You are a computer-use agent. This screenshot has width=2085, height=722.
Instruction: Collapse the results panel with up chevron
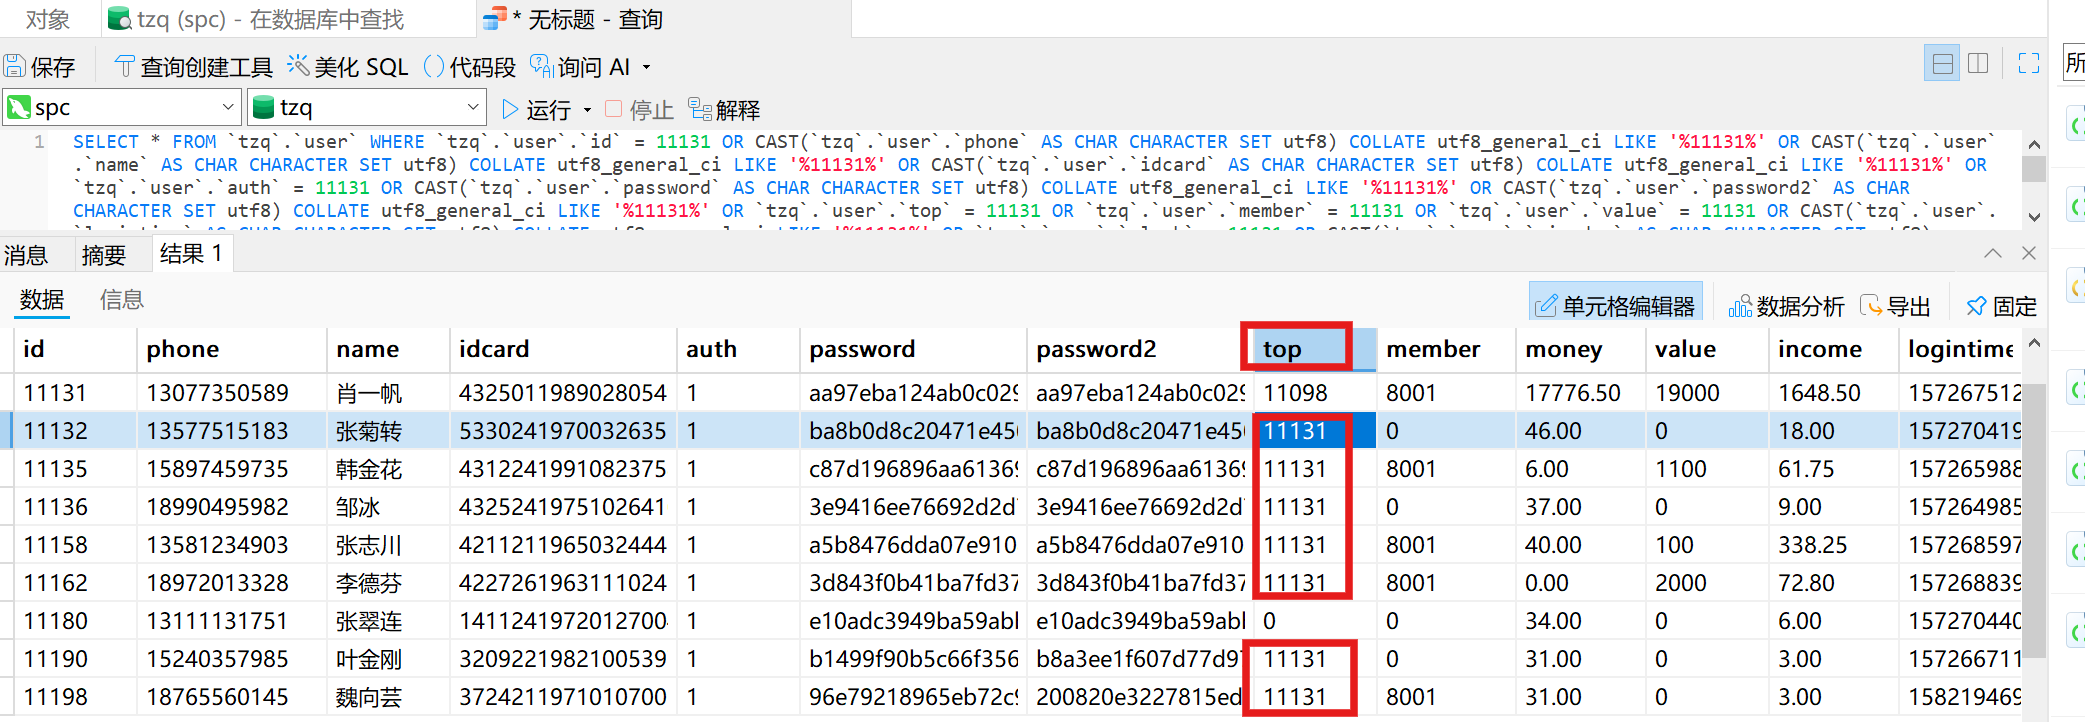(1993, 253)
